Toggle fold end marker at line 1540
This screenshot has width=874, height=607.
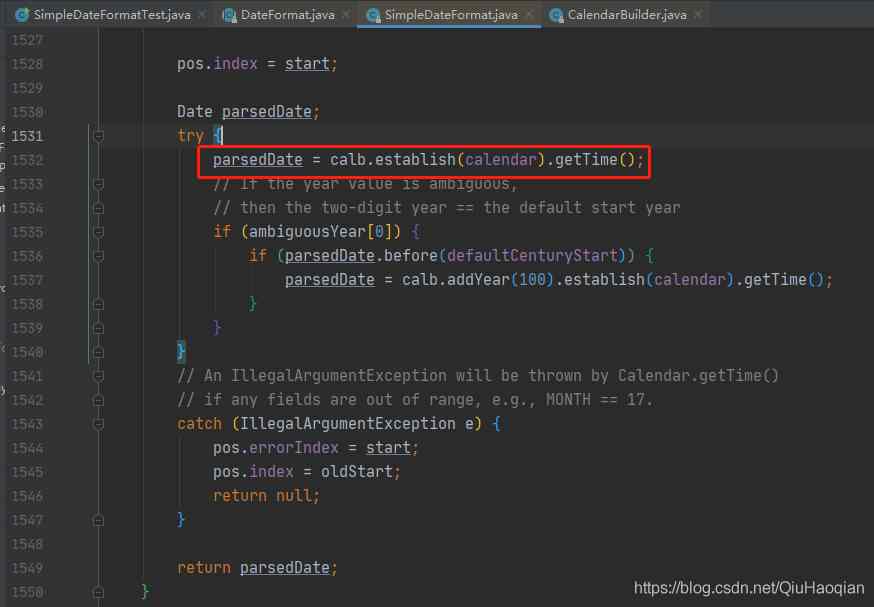click(x=99, y=352)
